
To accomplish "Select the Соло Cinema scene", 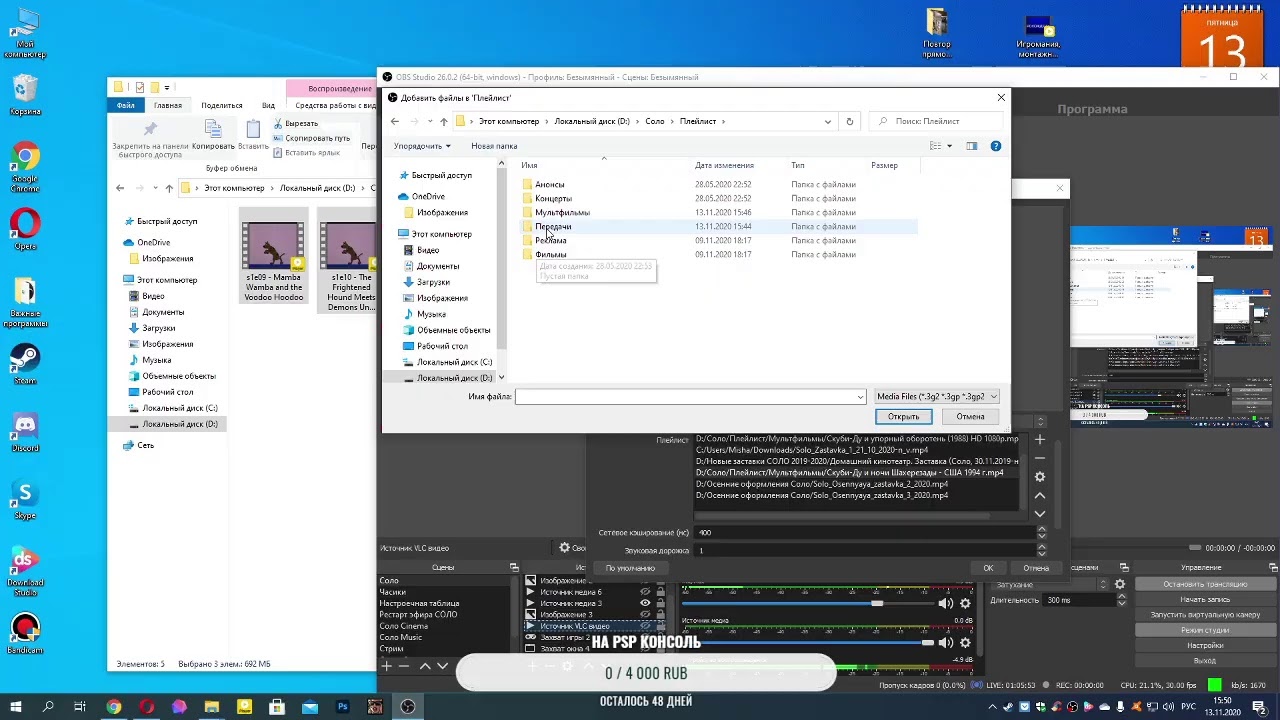I will (403, 626).
